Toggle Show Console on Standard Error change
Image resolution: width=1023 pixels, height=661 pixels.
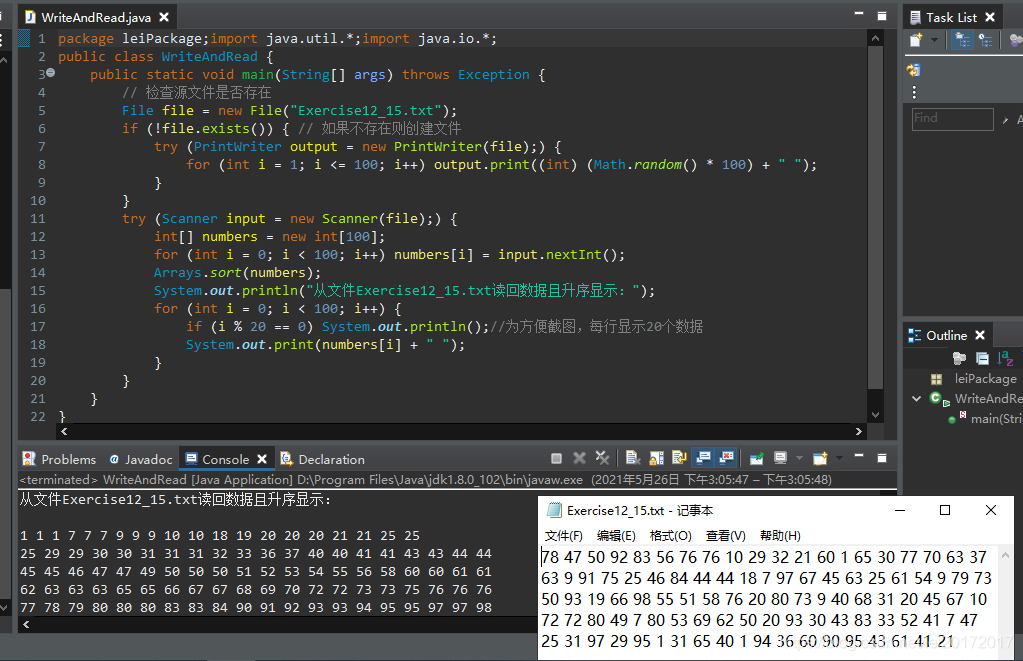tap(726, 458)
